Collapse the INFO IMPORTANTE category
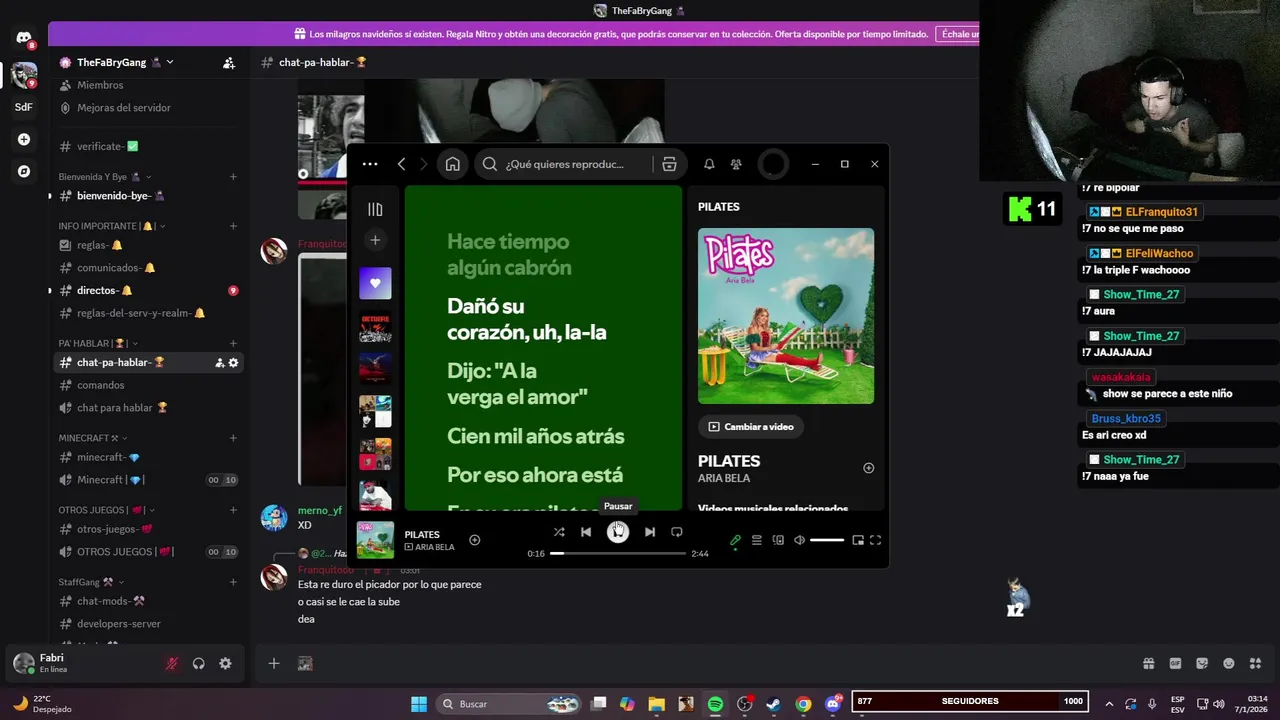Image resolution: width=1280 pixels, height=720 pixels. pos(111,226)
